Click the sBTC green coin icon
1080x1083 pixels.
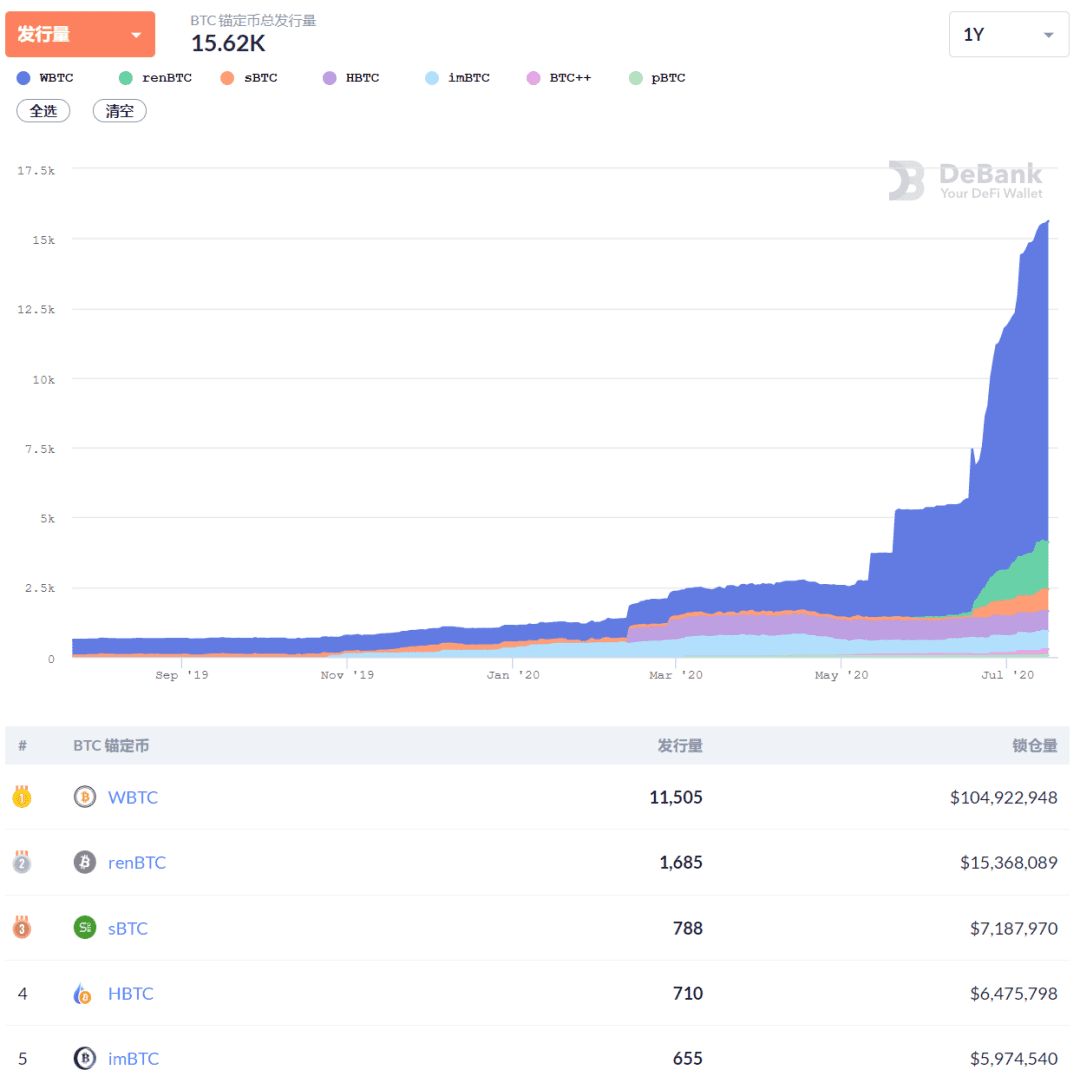(x=85, y=928)
